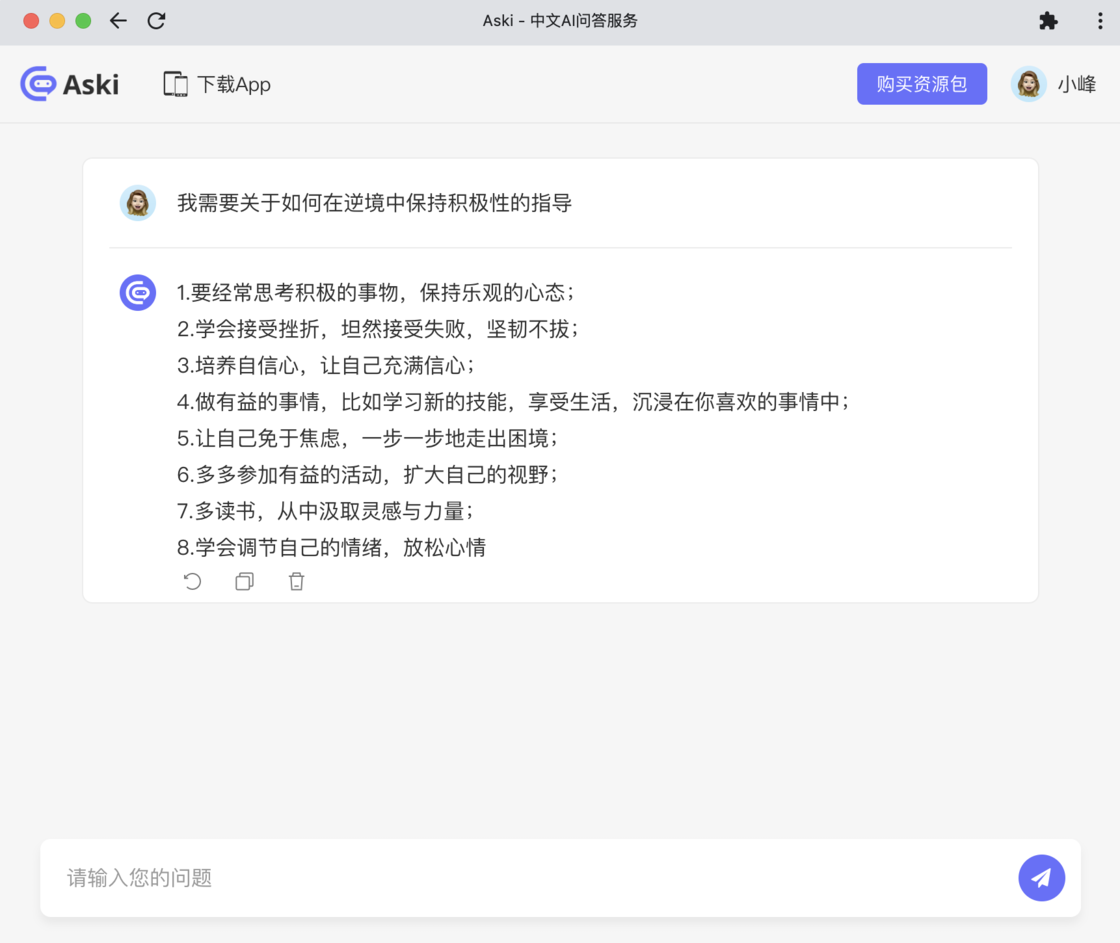Click the phone icon beside 下载App
Screen dimensions: 1120x943
(175, 84)
